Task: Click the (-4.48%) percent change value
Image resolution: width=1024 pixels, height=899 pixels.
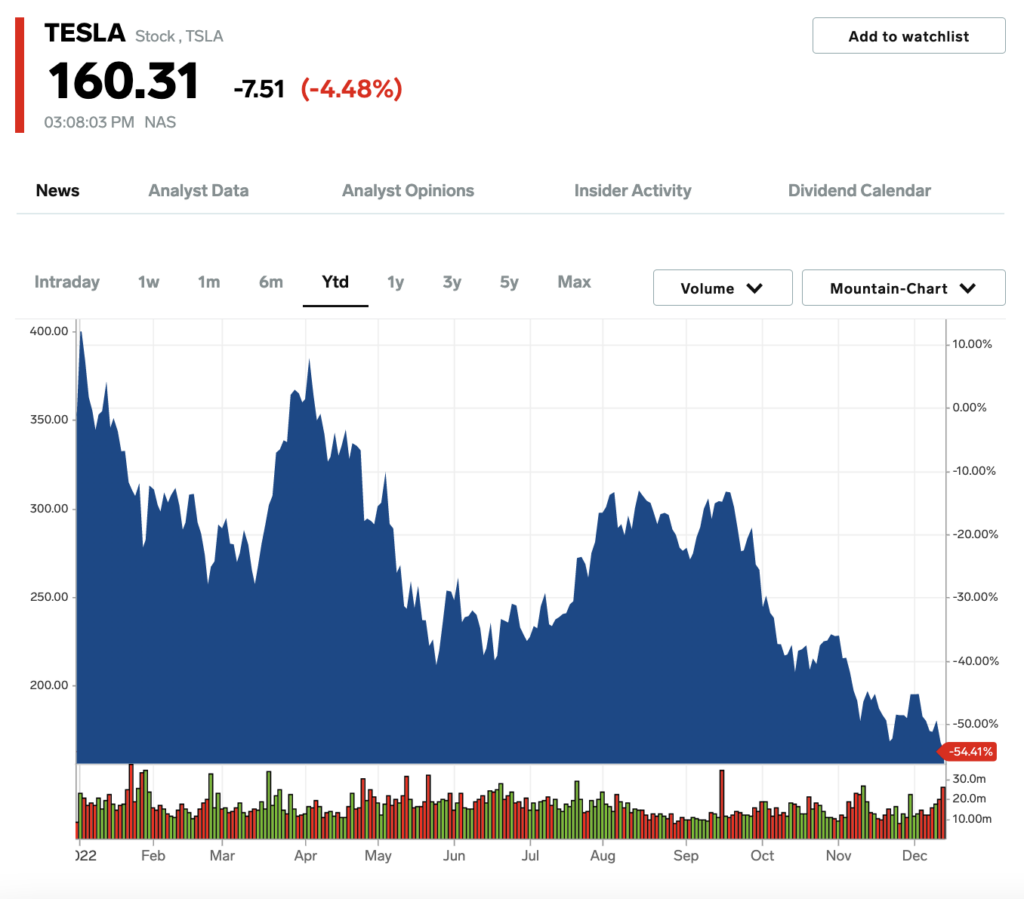Action: pyautogui.click(x=351, y=89)
